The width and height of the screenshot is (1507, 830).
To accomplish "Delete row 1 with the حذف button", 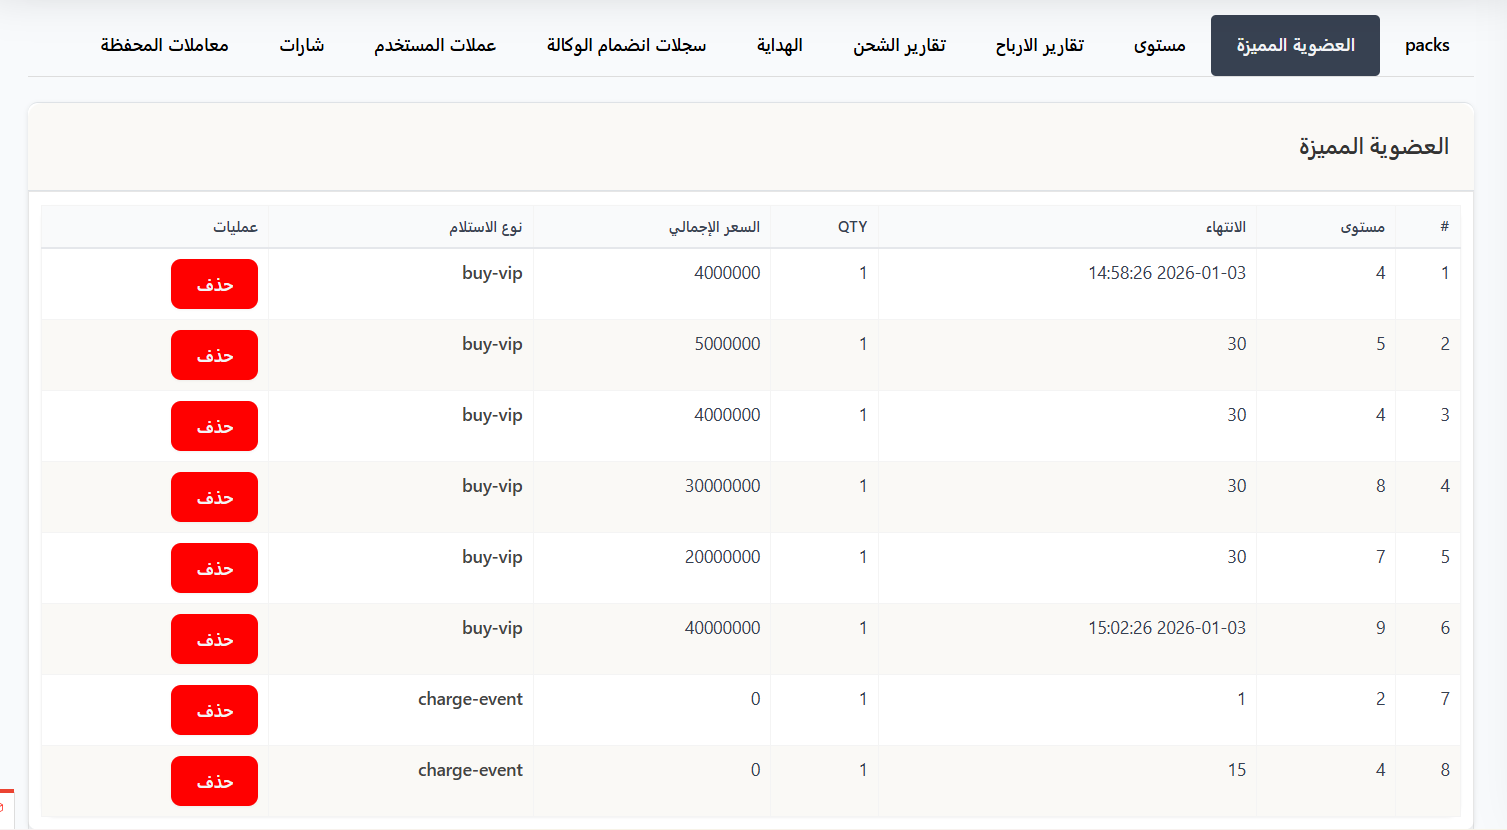I will 214,284.
